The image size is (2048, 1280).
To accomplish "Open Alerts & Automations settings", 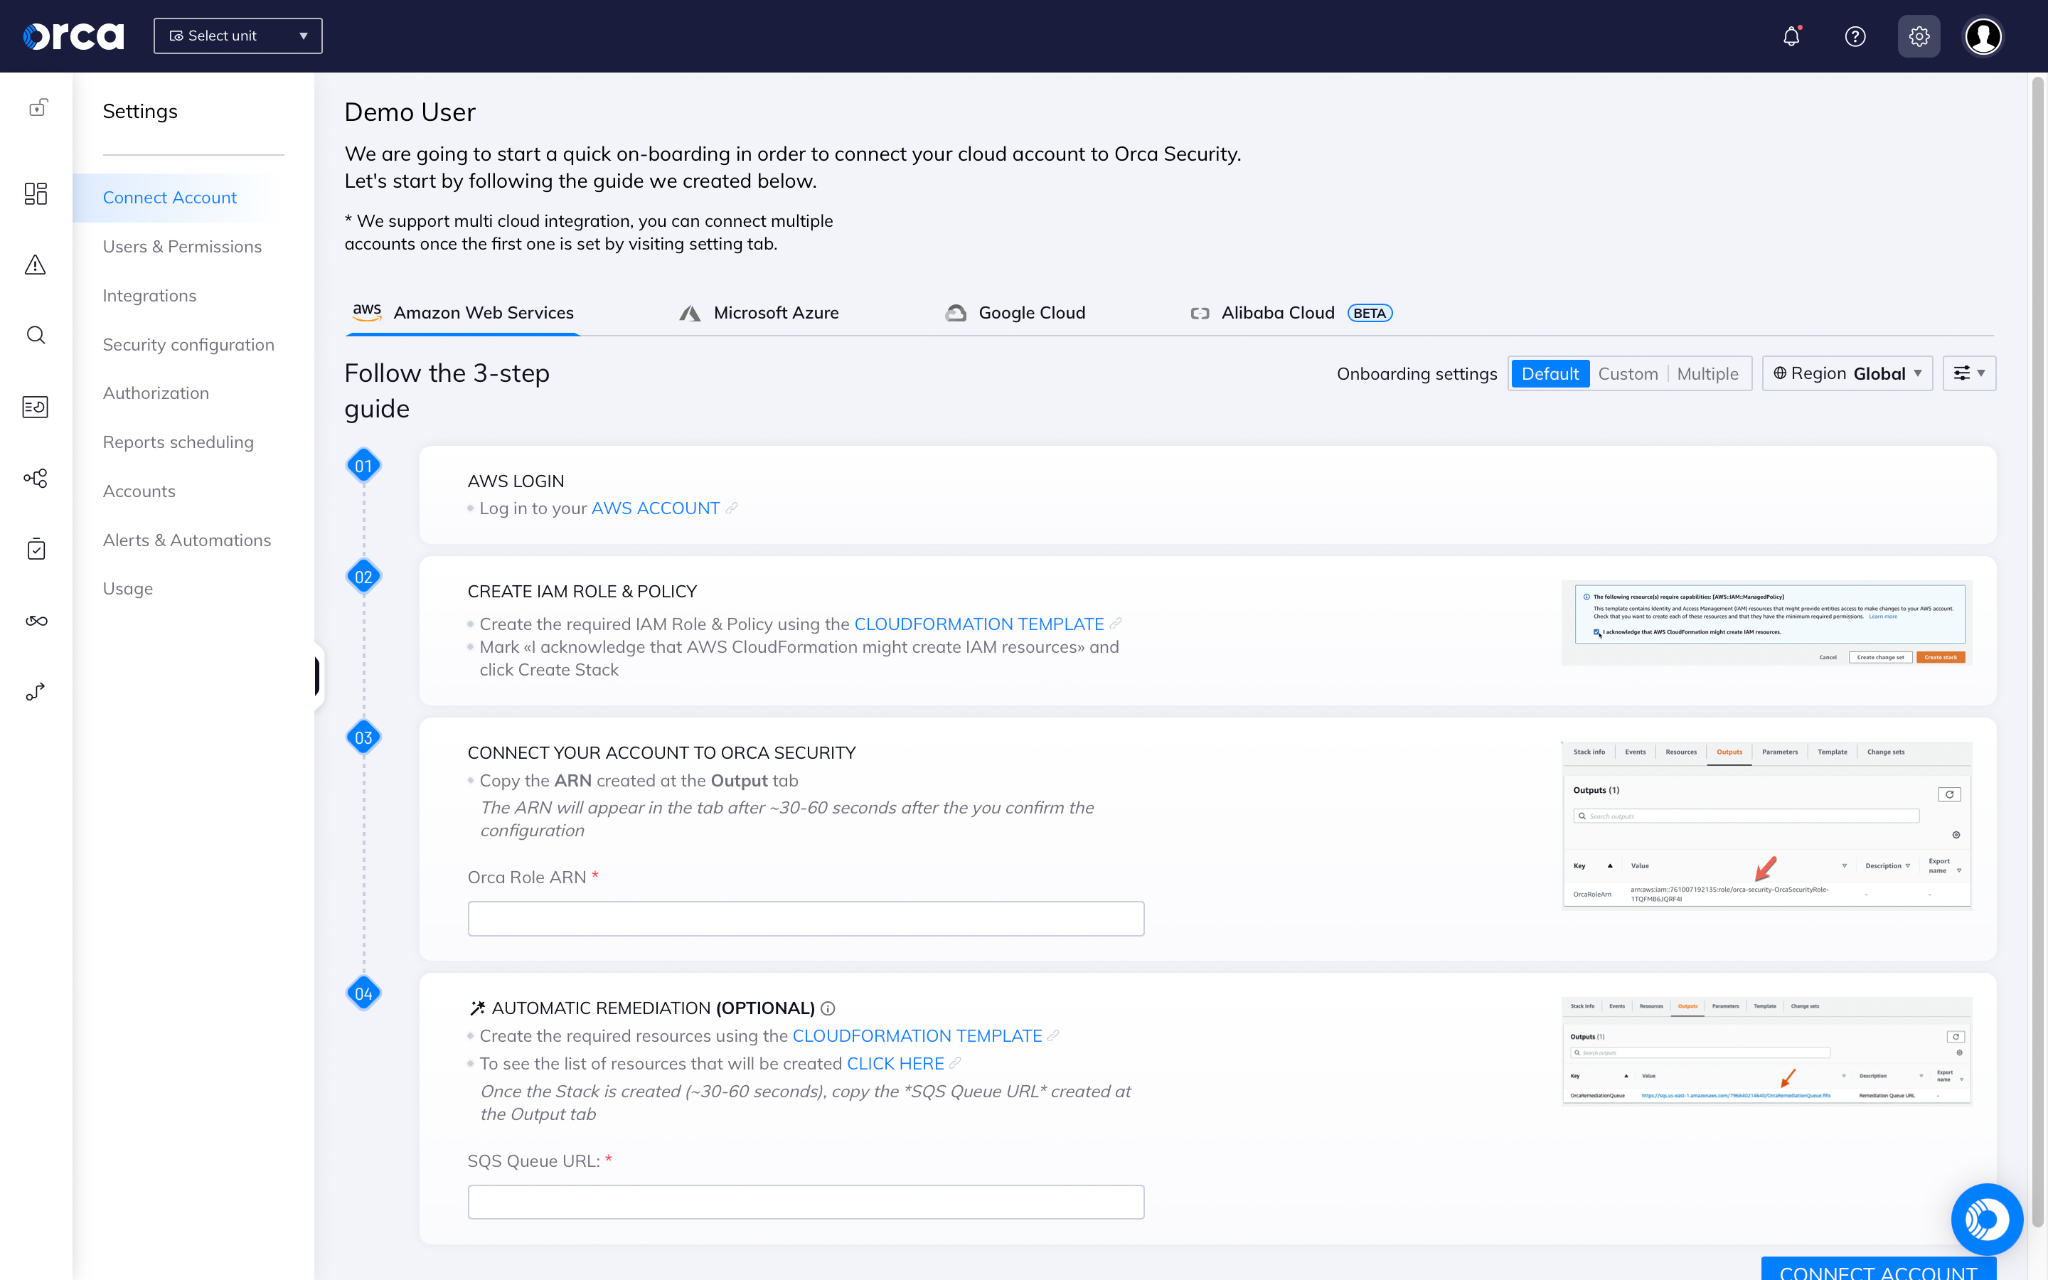I will coord(187,540).
